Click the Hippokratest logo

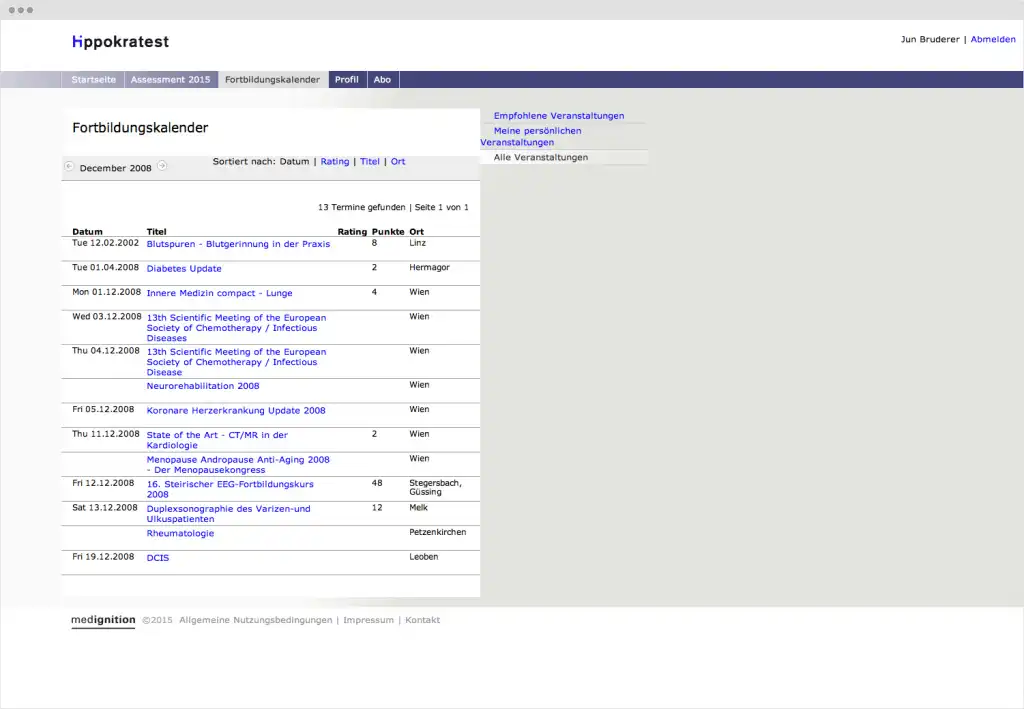point(120,42)
